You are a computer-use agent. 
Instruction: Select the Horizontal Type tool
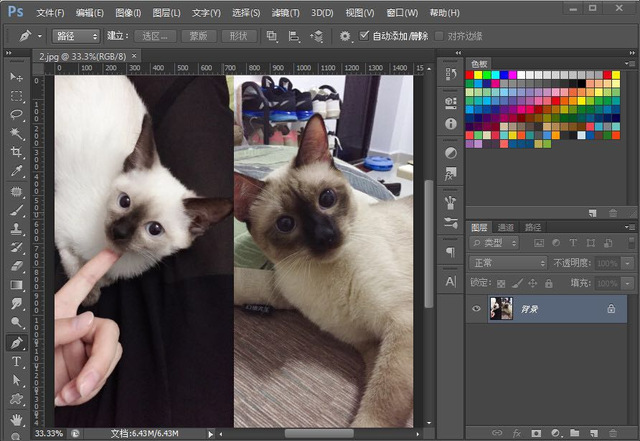tap(17, 361)
